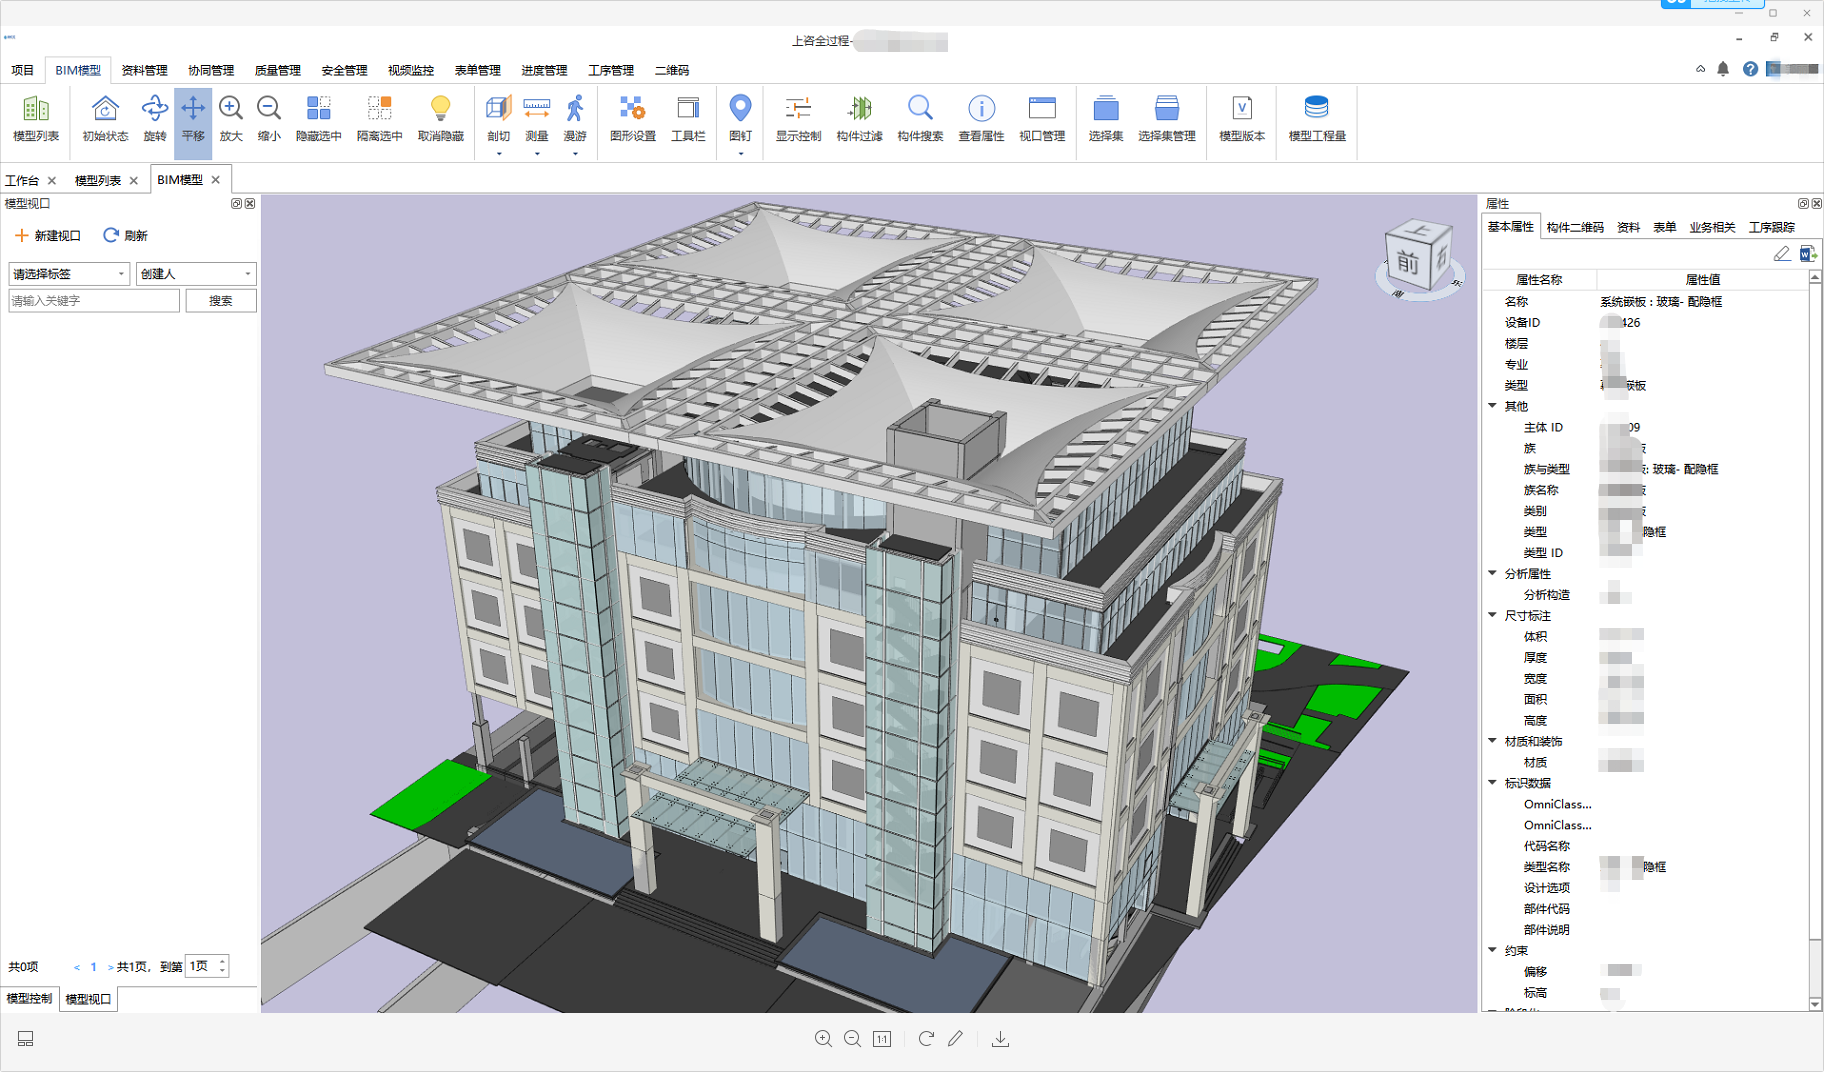Click the 搜索 button
The height and width of the screenshot is (1072, 1824).
point(221,301)
